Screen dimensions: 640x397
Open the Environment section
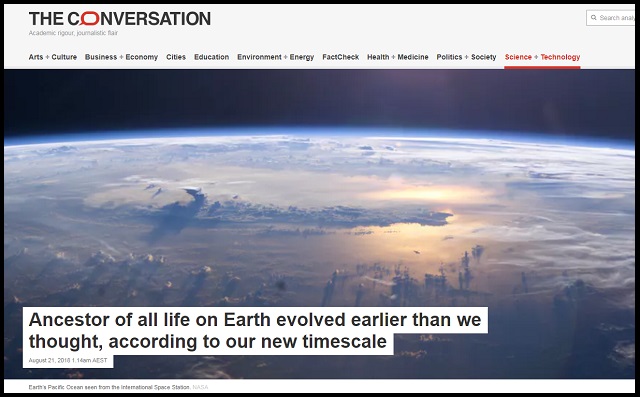pyautogui.click(x=259, y=57)
